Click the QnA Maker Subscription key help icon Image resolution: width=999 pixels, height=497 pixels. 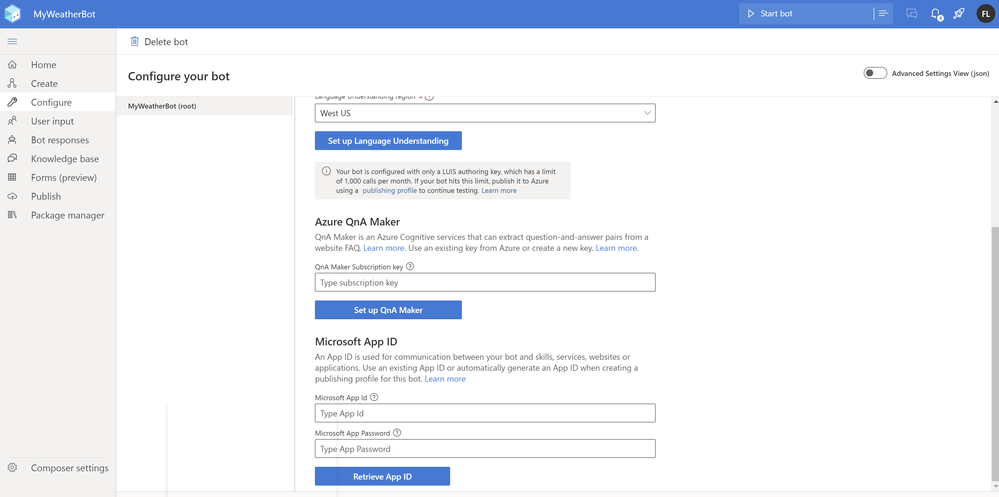[x=411, y=267]
